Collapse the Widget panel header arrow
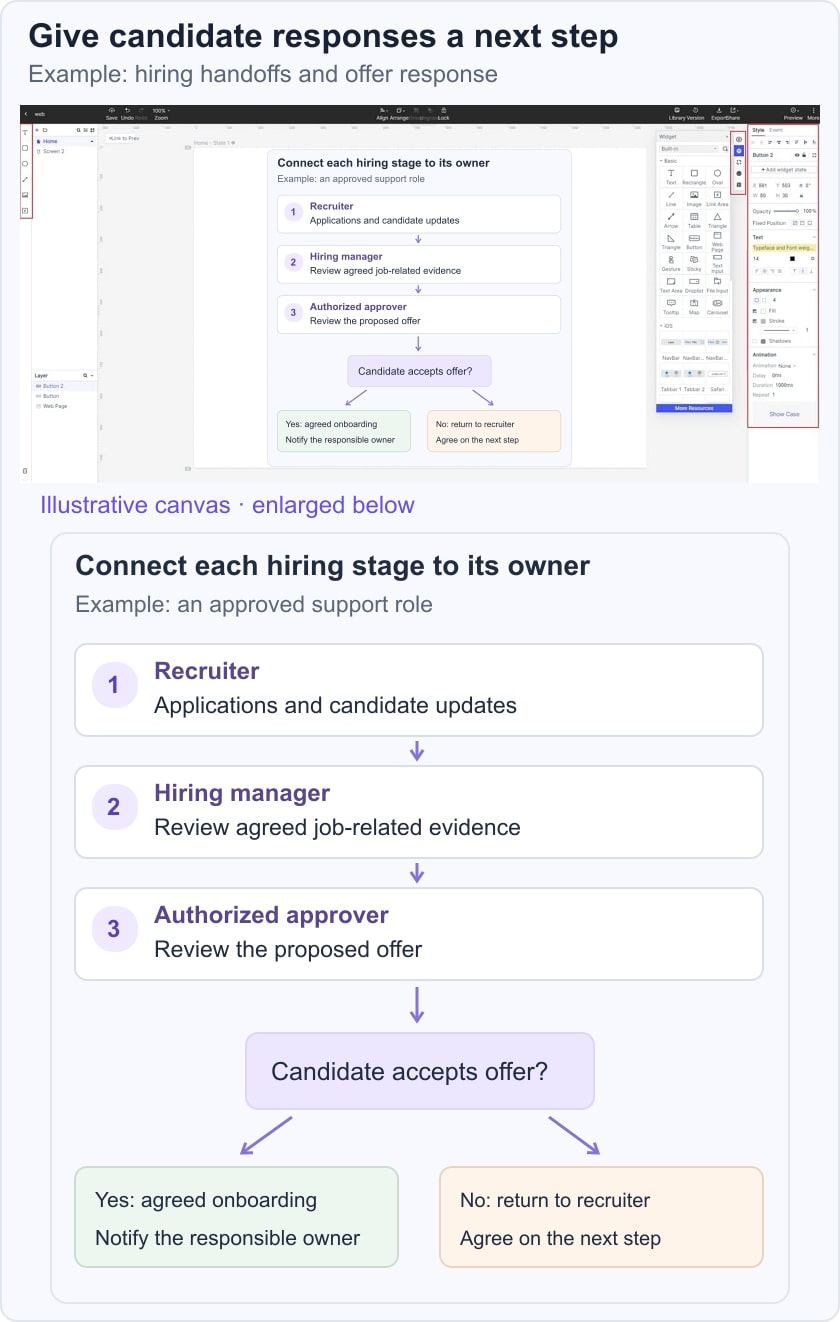 click(727, 137)
